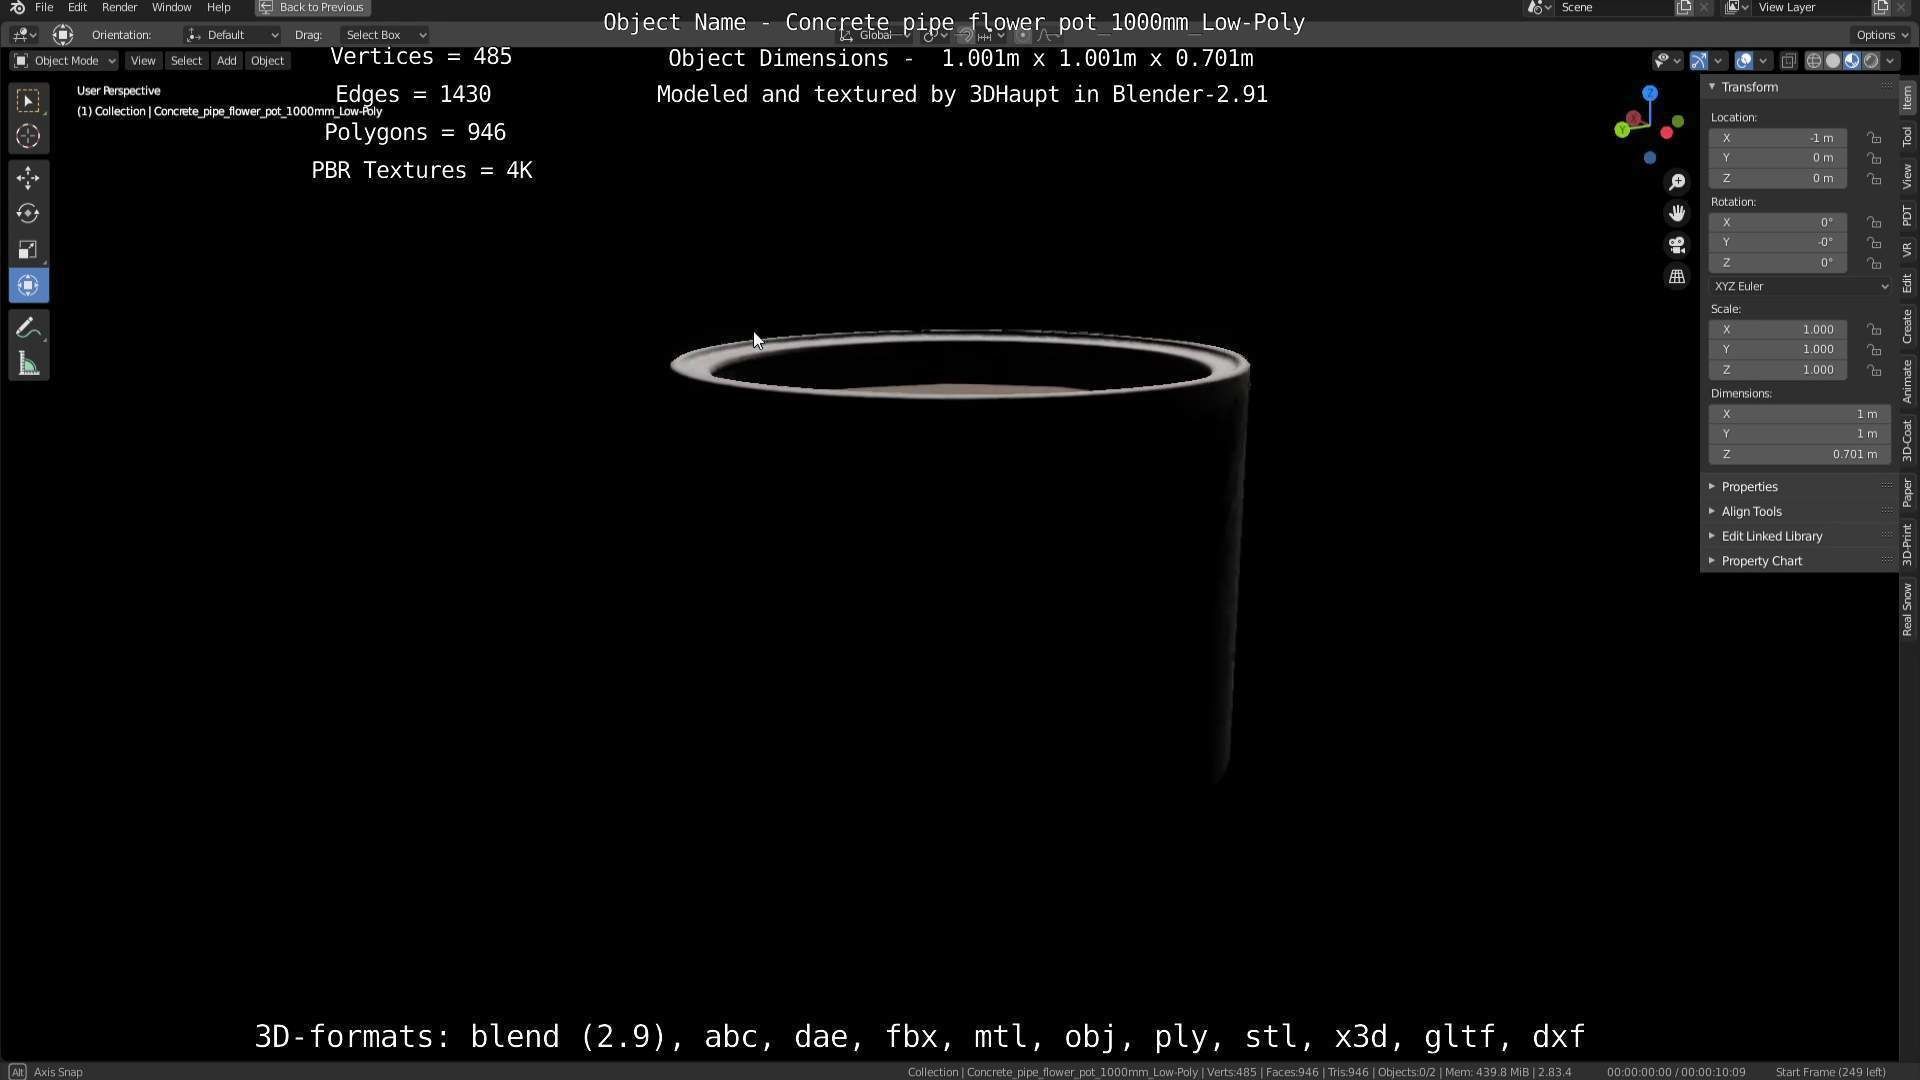Switch to material preview shading
This screenshot has width=1920, height=1080.
(1851, 61)
